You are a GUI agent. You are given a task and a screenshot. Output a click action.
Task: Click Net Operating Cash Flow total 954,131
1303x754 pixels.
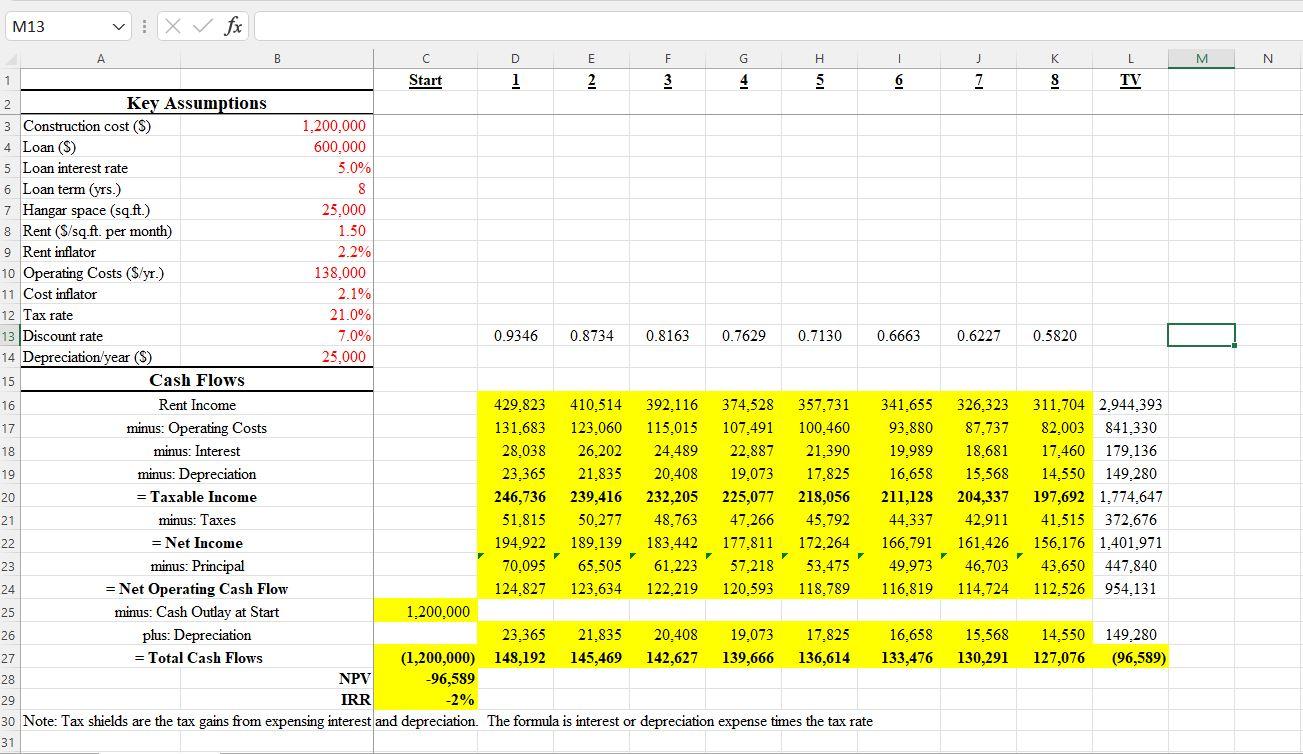[x=1130, y=589]
